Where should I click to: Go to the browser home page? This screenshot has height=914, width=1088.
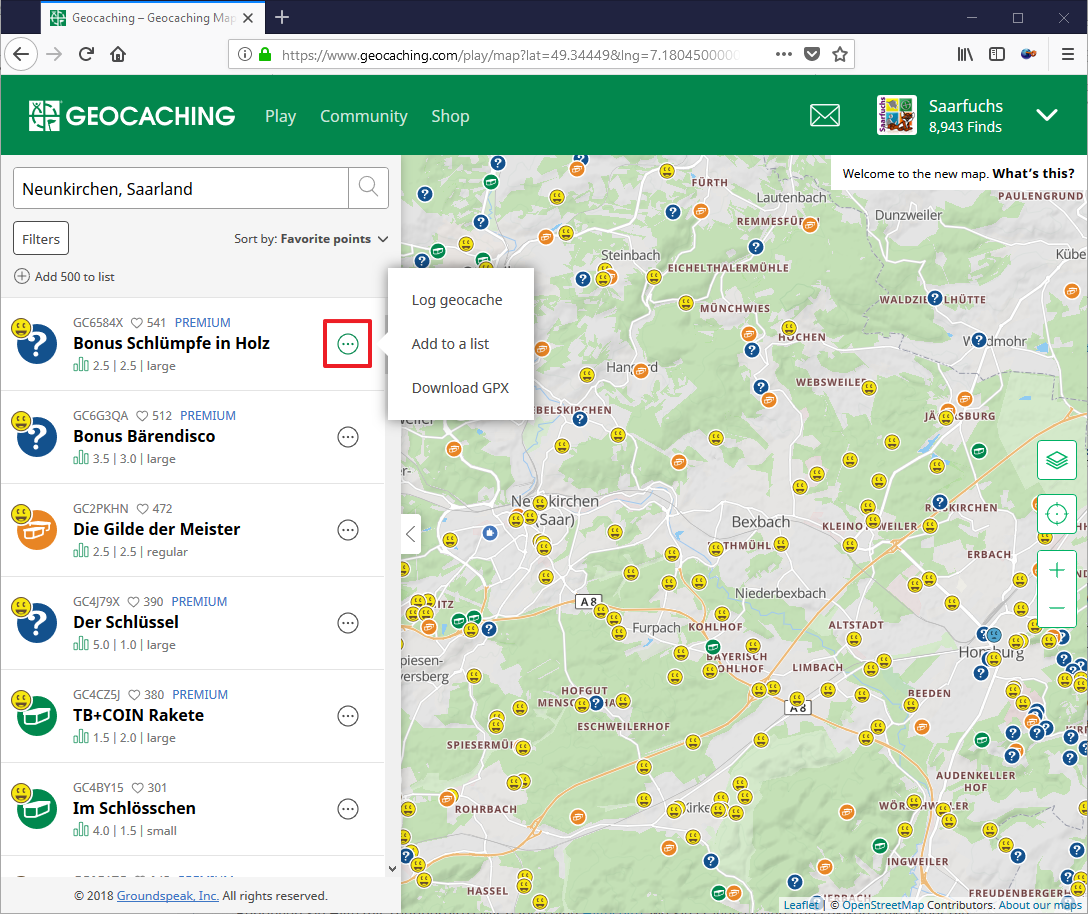[x=118, y=54]
